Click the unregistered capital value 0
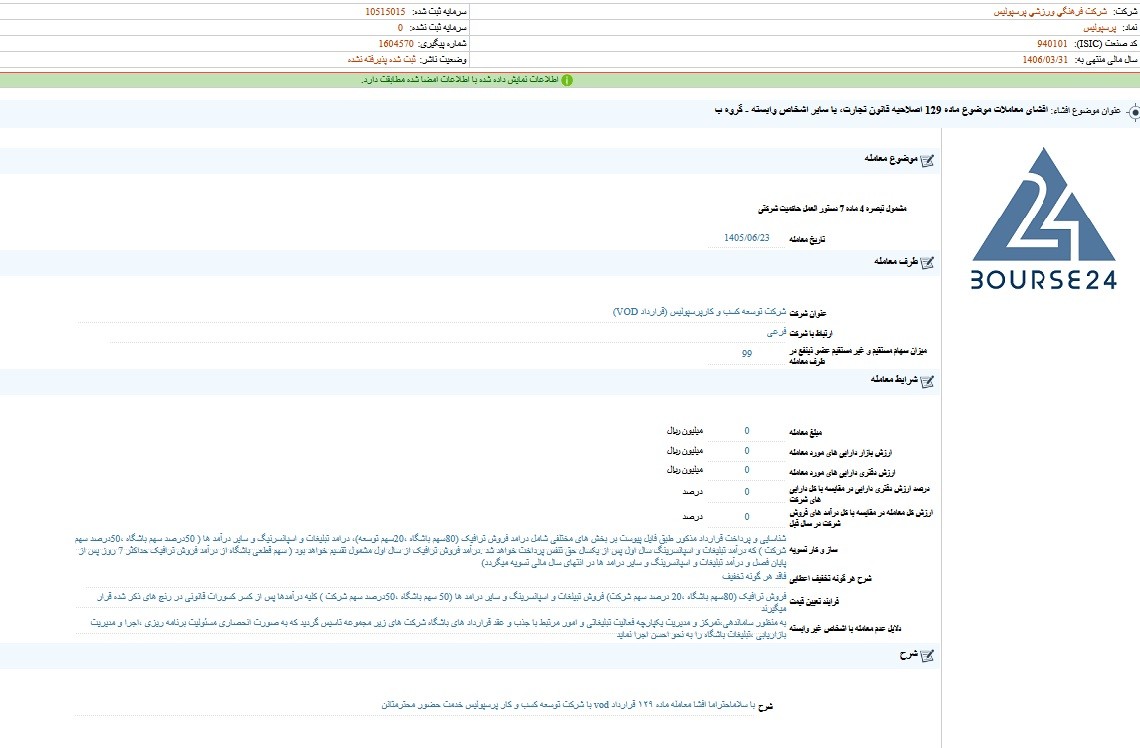Screen dimensions: 1140x748 click(400, 28)
